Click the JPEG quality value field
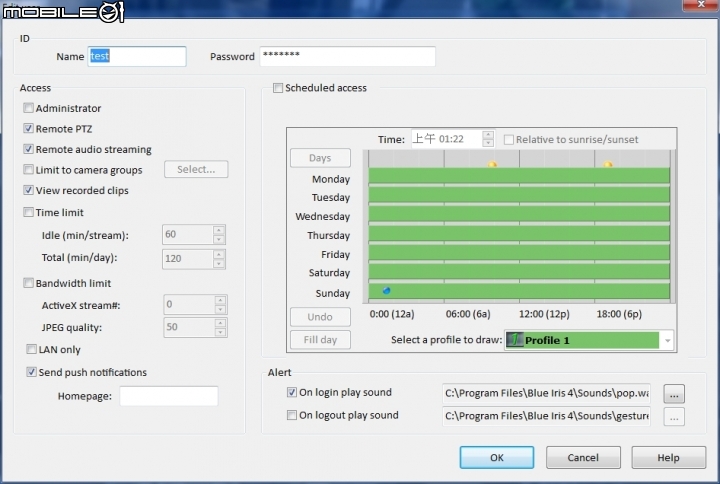 [189, 327]
